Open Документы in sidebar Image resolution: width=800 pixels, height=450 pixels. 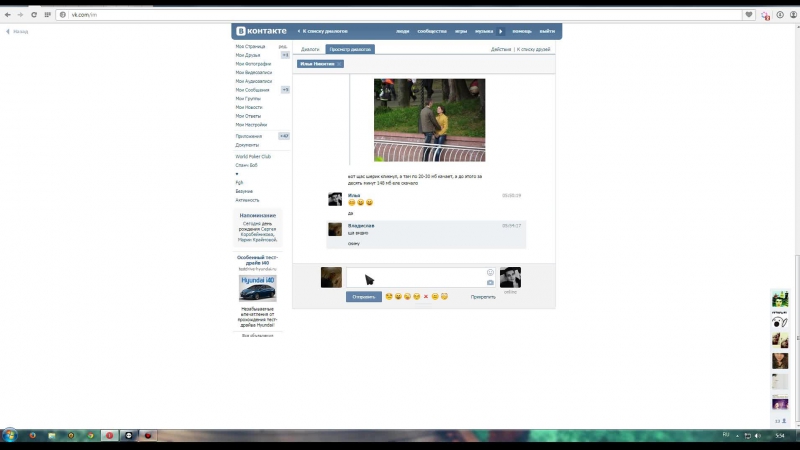(x=247, y=145)
